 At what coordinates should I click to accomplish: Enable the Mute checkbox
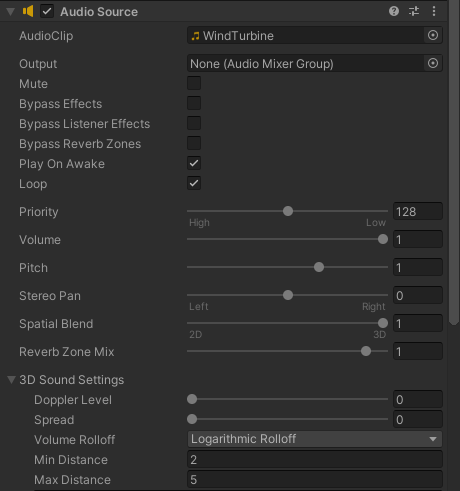click(194, 83)
